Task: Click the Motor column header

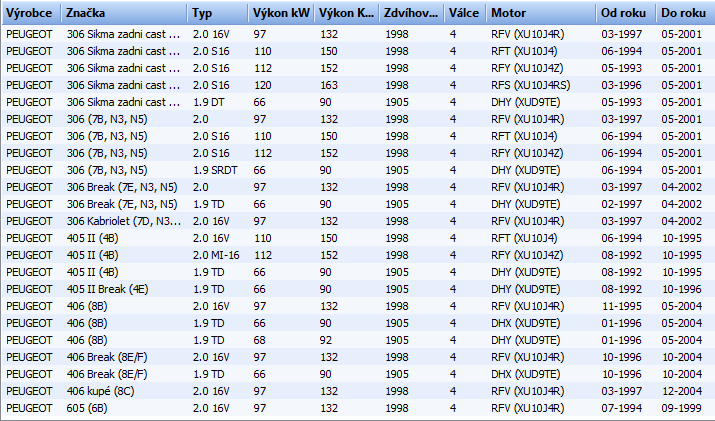Action: (541, 13)
